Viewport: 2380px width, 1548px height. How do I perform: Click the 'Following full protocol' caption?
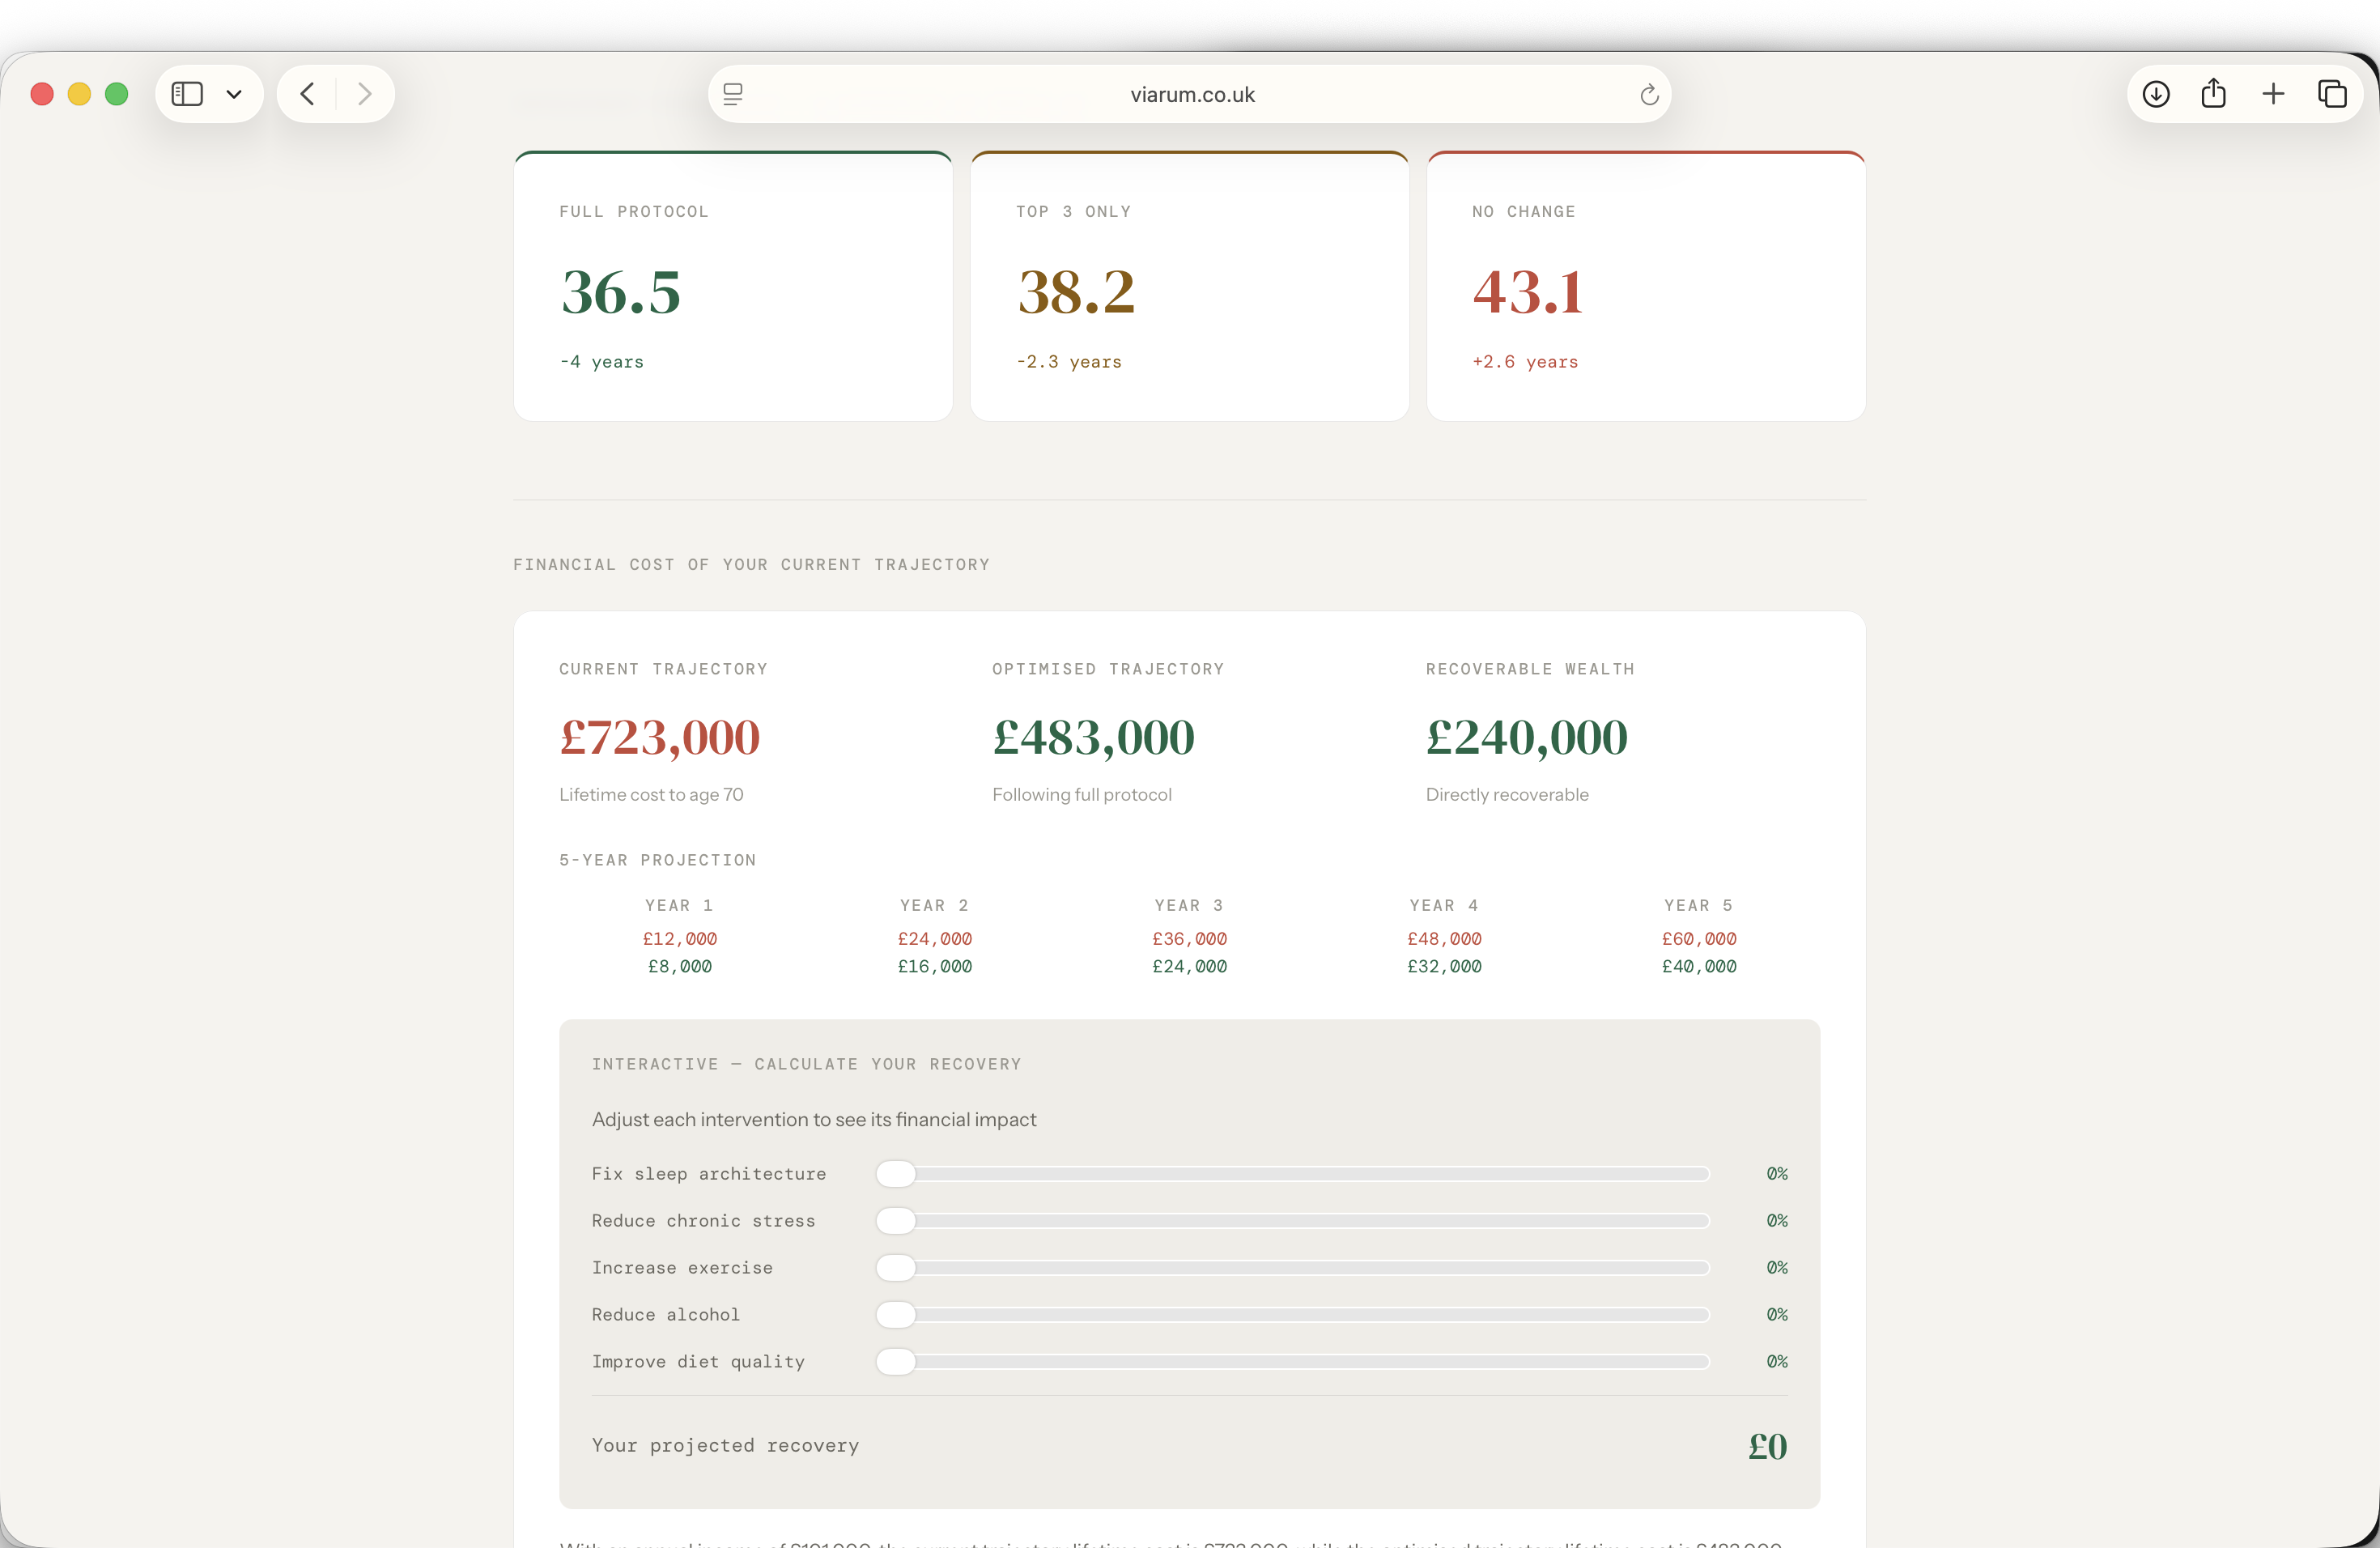1082,795
